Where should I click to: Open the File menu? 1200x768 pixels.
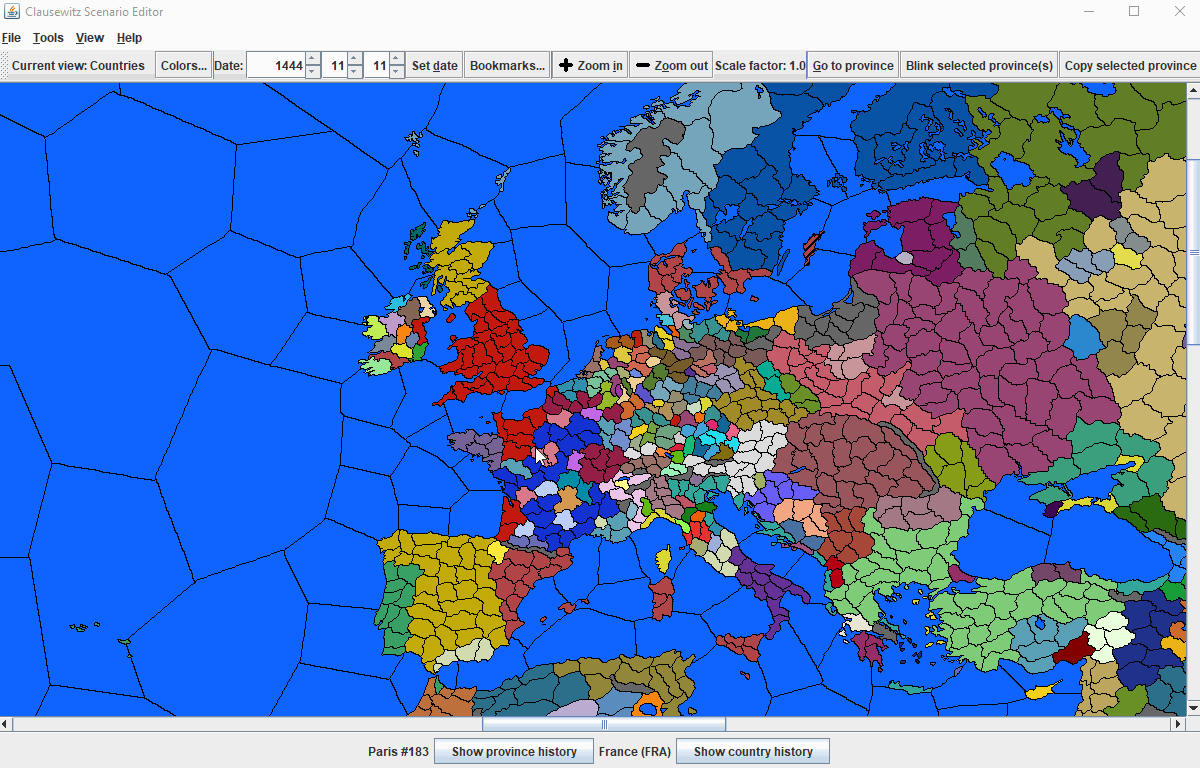pos(11,38)
